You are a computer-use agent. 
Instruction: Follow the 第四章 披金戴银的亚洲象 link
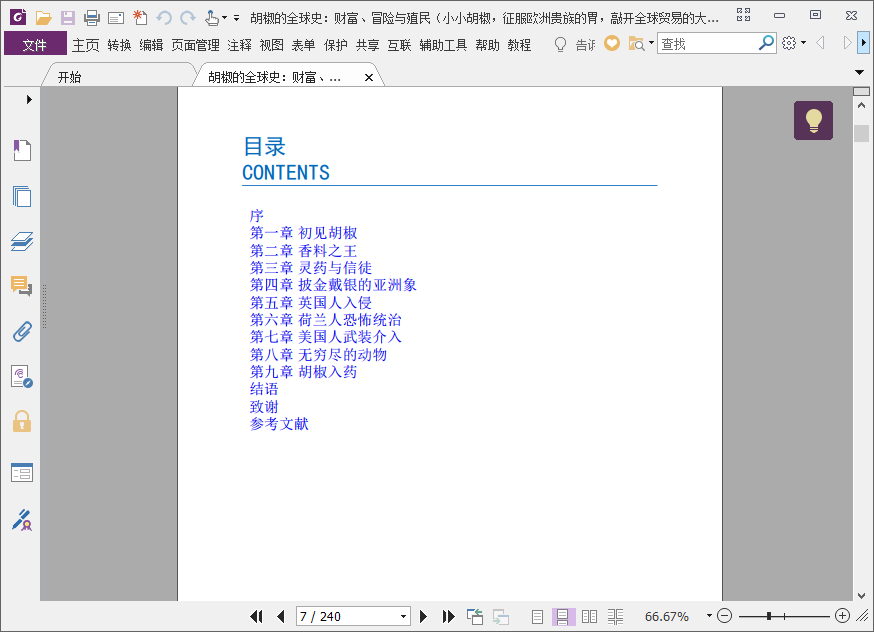[x=333, y=285]
